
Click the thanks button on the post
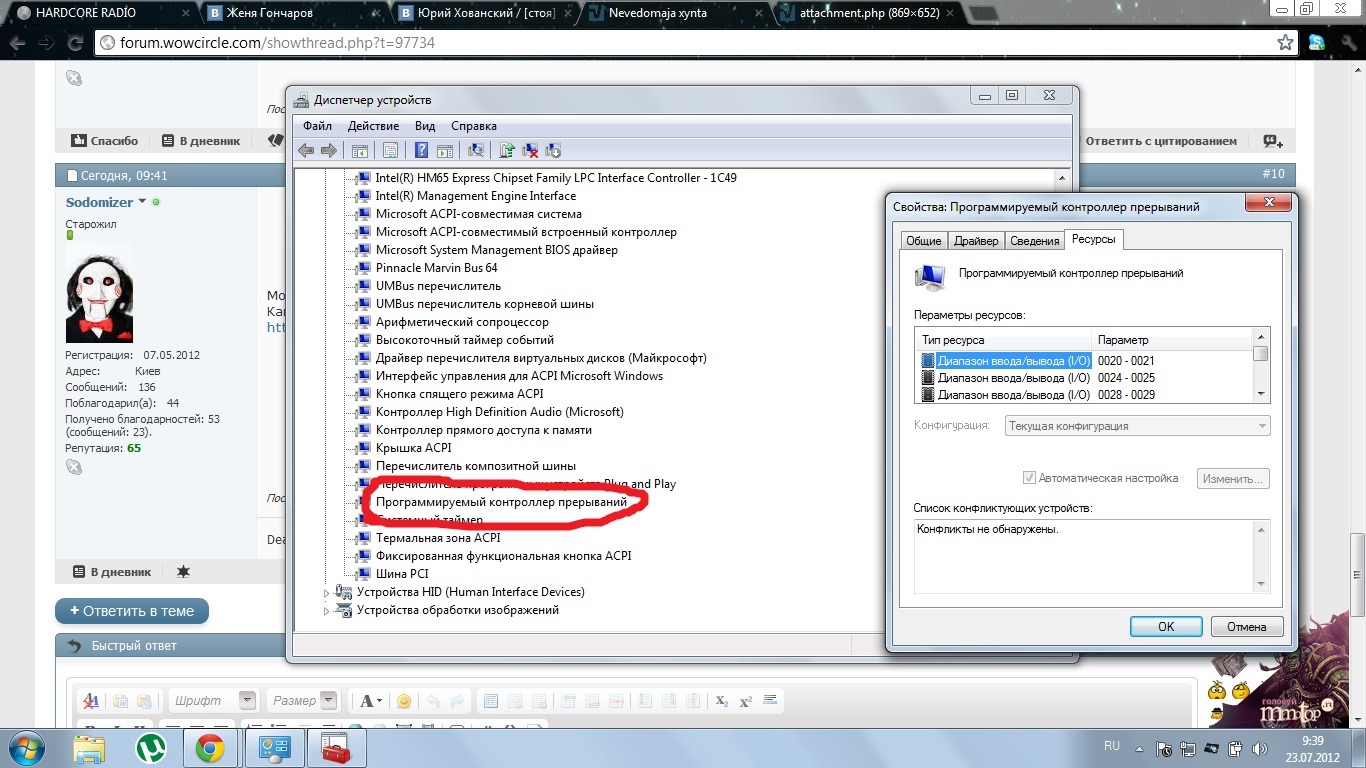click(x=105, y=141)
